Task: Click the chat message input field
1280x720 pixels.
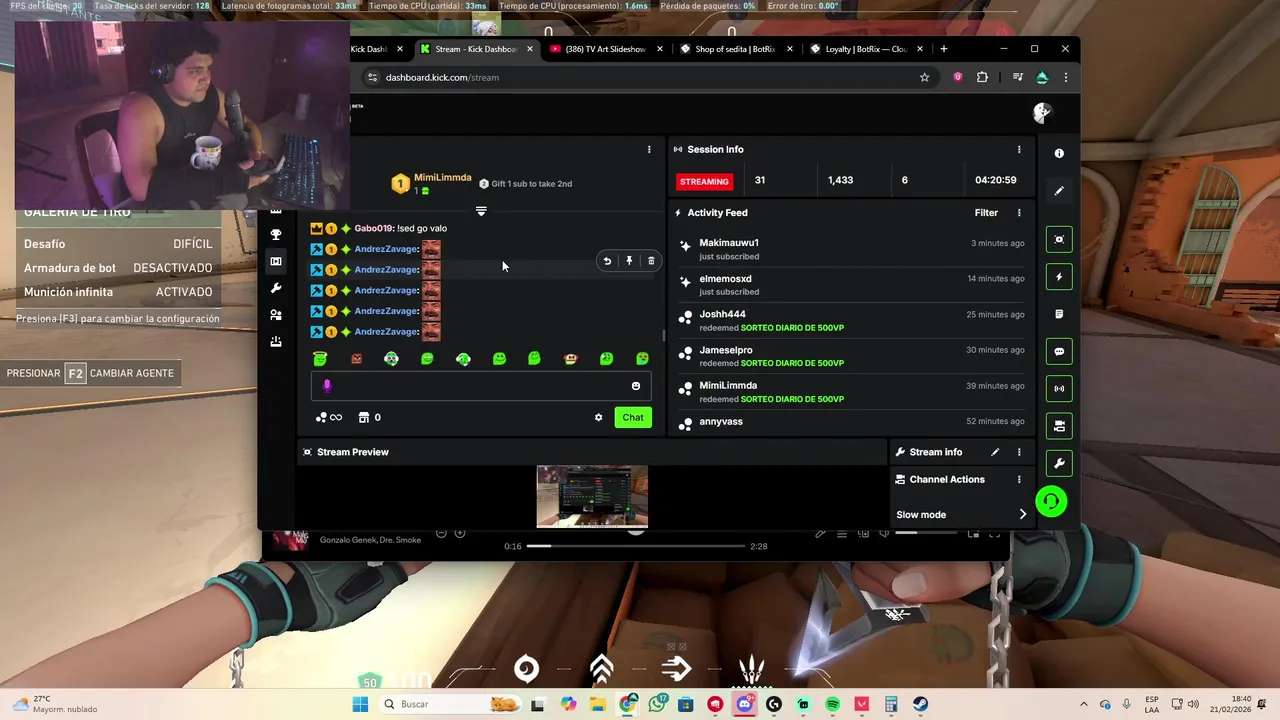Action: (x=481, y=386)
